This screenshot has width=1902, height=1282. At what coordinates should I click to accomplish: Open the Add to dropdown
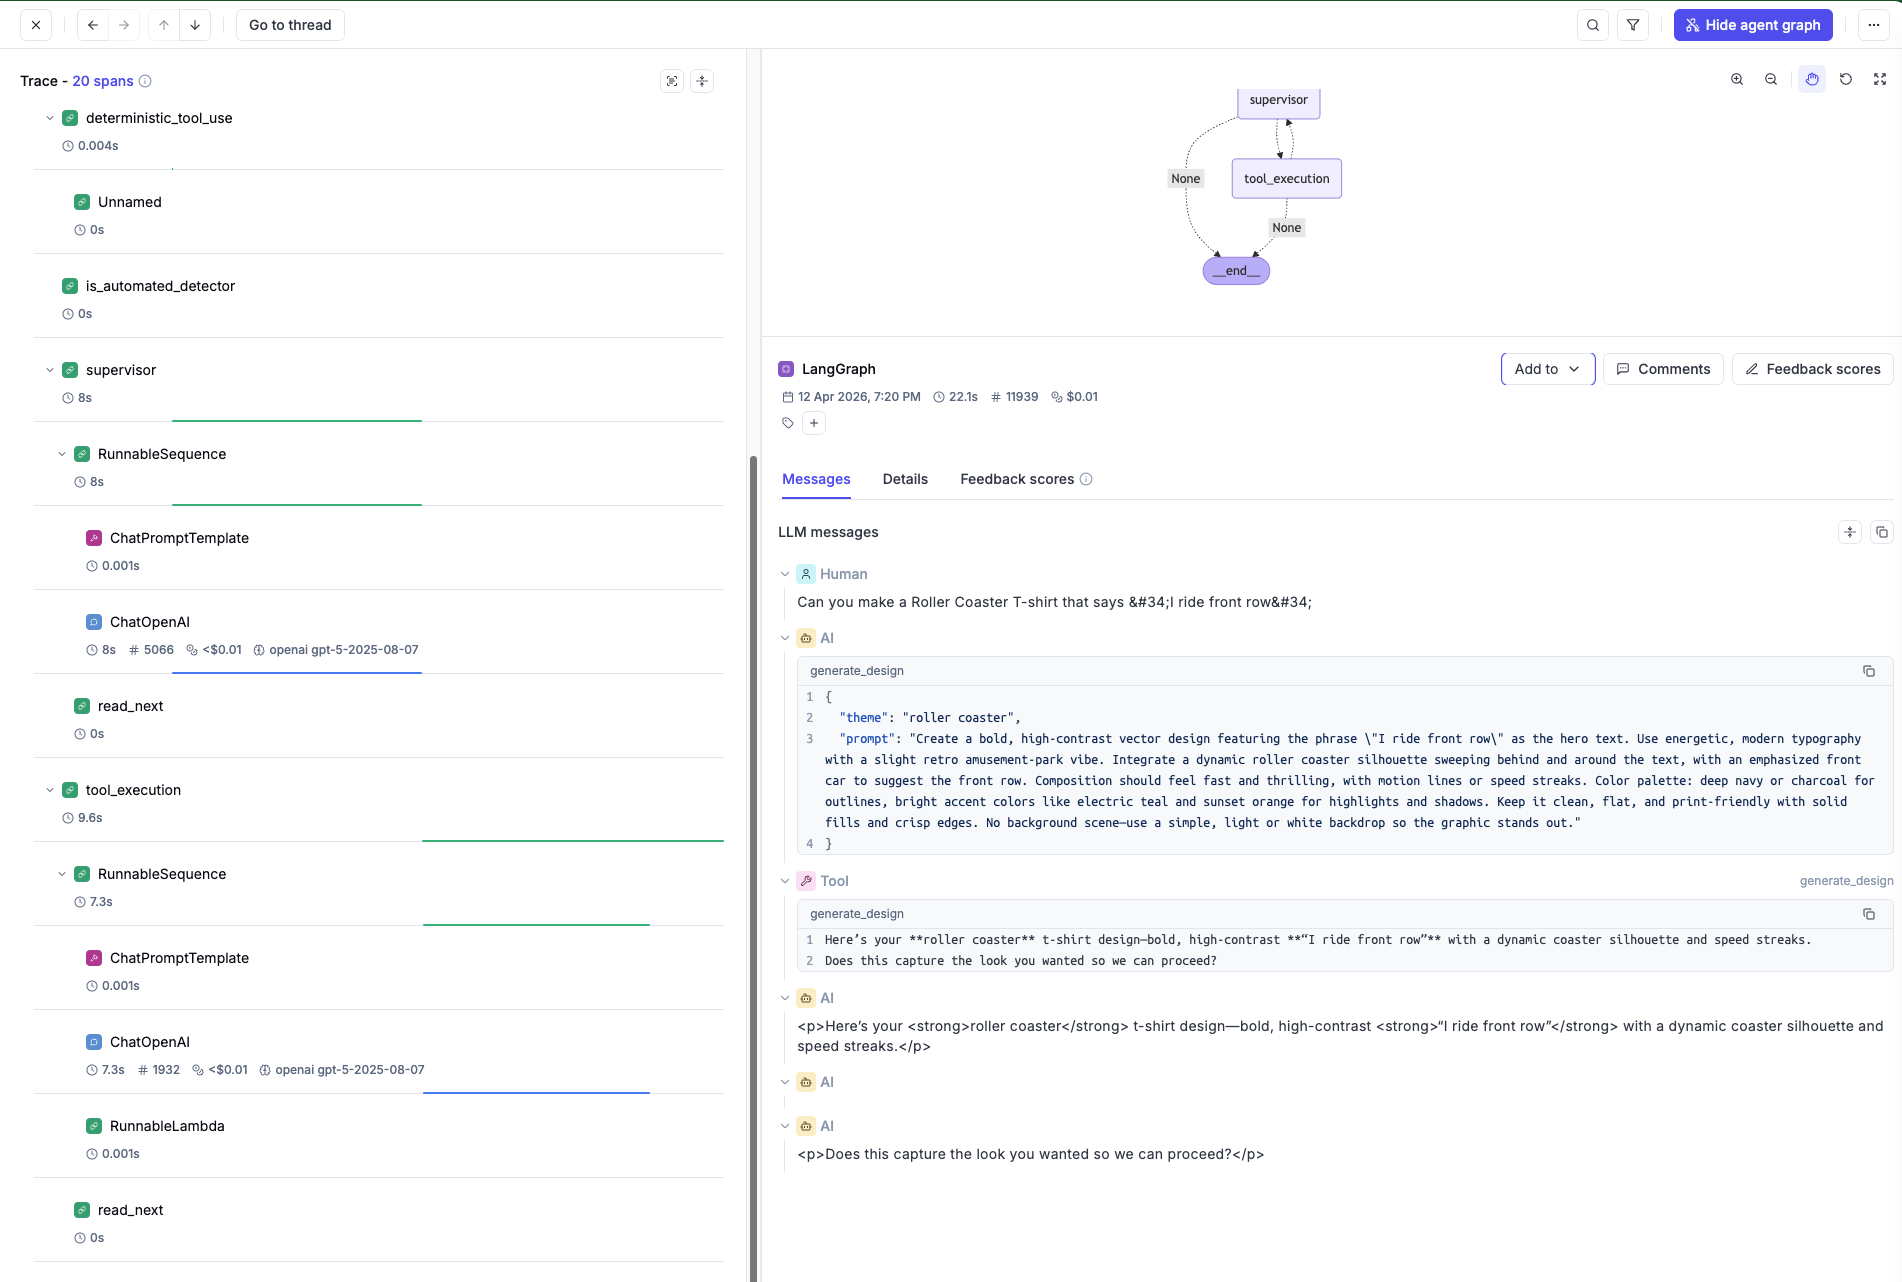[1547, 369]
